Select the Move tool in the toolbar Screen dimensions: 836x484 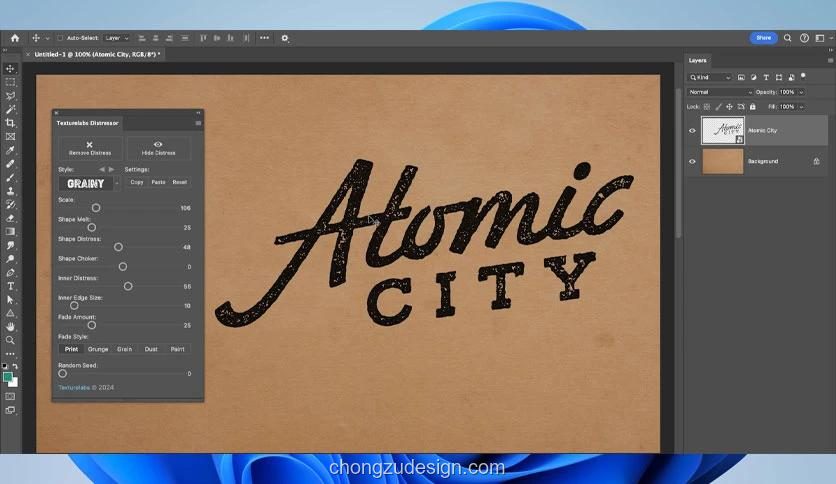pyautogui.click(x=10, y=69)
